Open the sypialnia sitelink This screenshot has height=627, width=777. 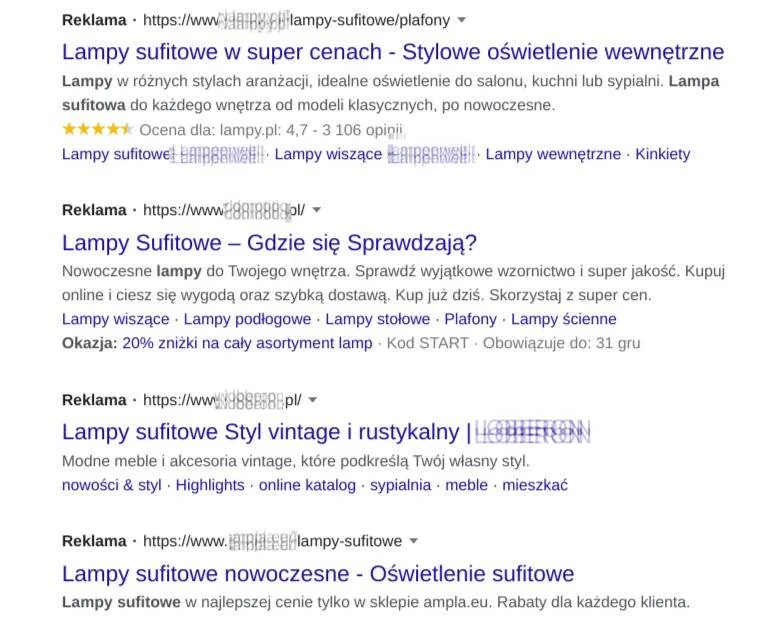coord(400,485)
